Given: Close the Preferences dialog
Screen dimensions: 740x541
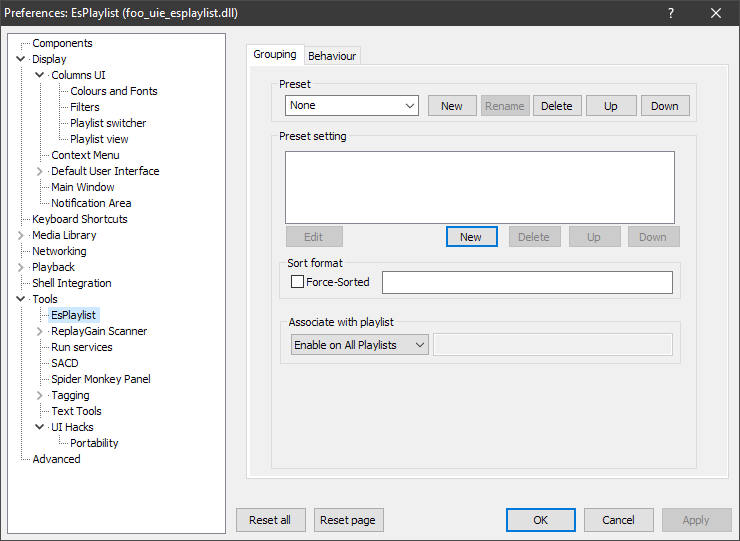Looking at the screenshot, I should (716, 13).
